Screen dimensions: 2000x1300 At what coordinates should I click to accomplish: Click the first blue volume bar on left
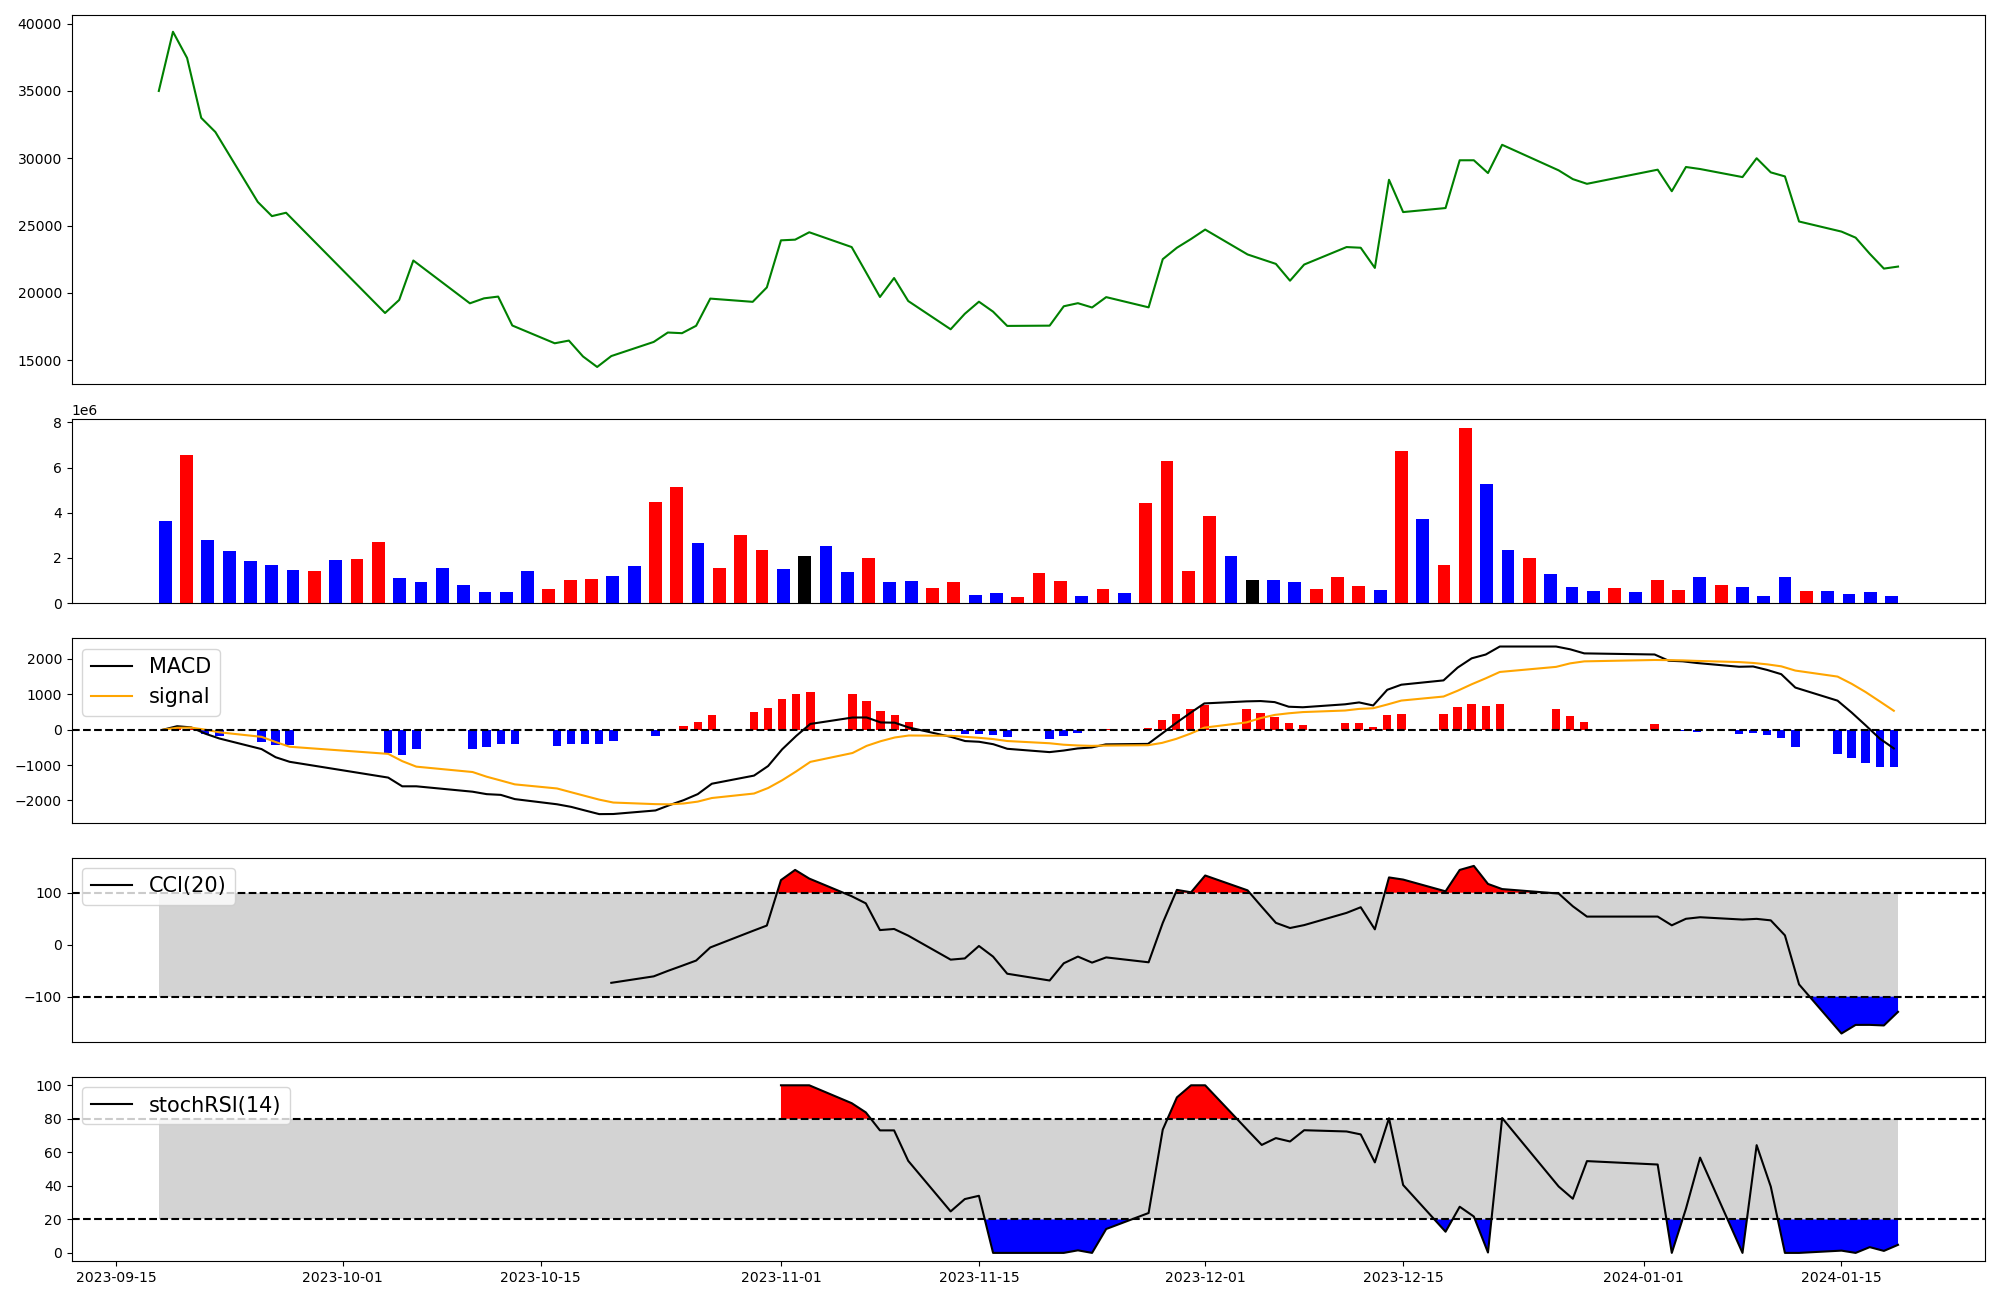(x=165, y=562)
